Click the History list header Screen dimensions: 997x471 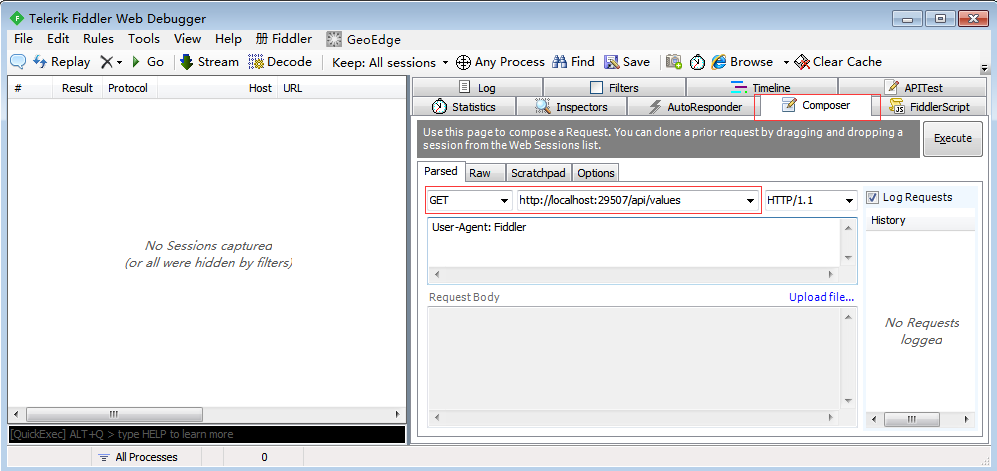(920, 221)
